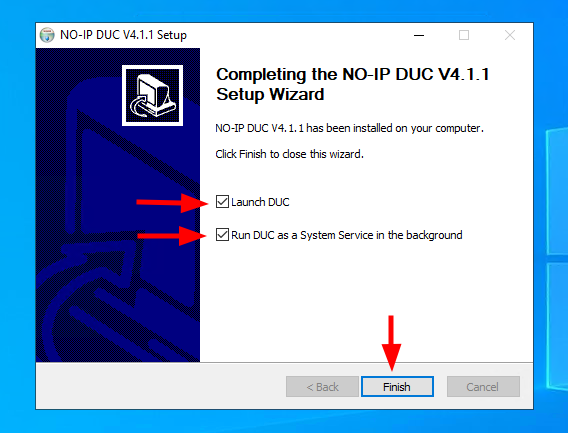Image resolution: width=568 pixels, height=433 pixels.
Task: Toggle Run DUC as System Service checkbox
Action: [222, 234]
